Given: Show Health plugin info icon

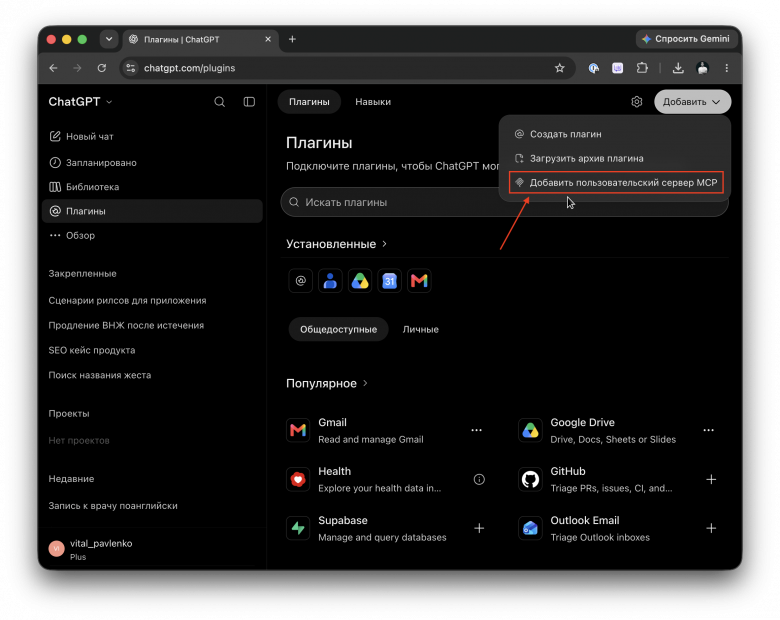Looking at the screenshot, I should coord(479,479).
